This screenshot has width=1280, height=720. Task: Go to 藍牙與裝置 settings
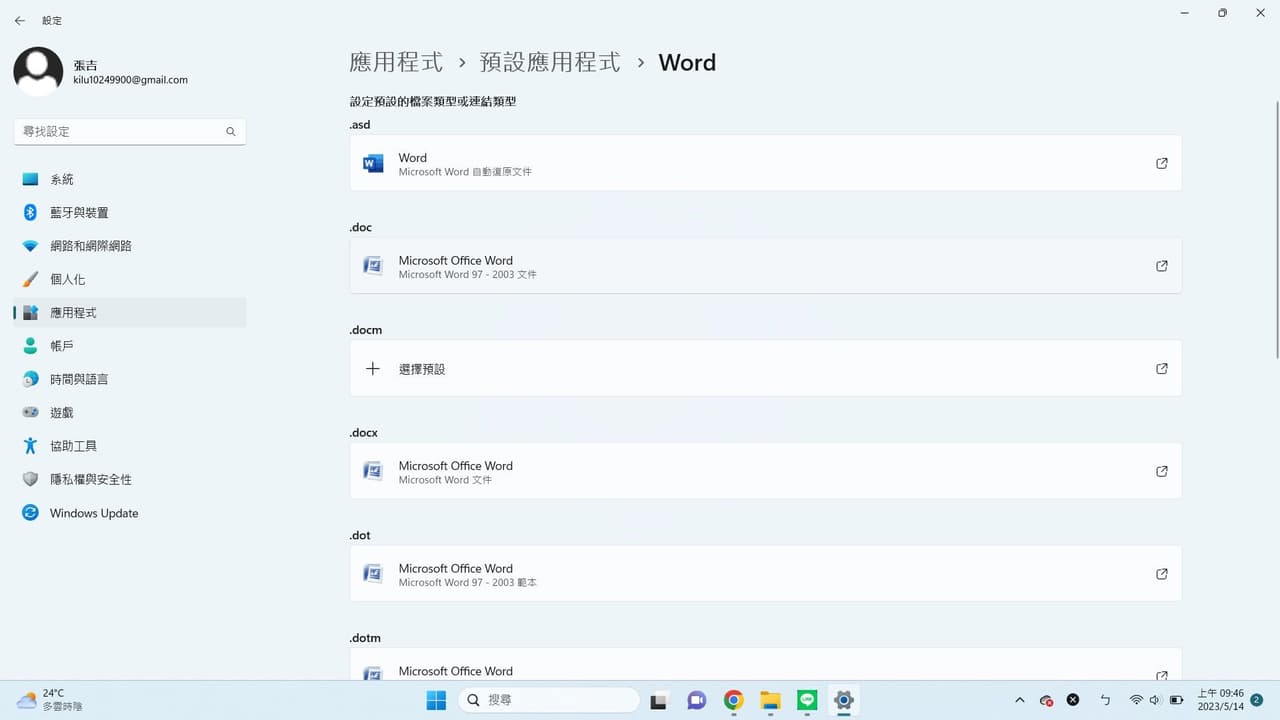pos(130,212)
